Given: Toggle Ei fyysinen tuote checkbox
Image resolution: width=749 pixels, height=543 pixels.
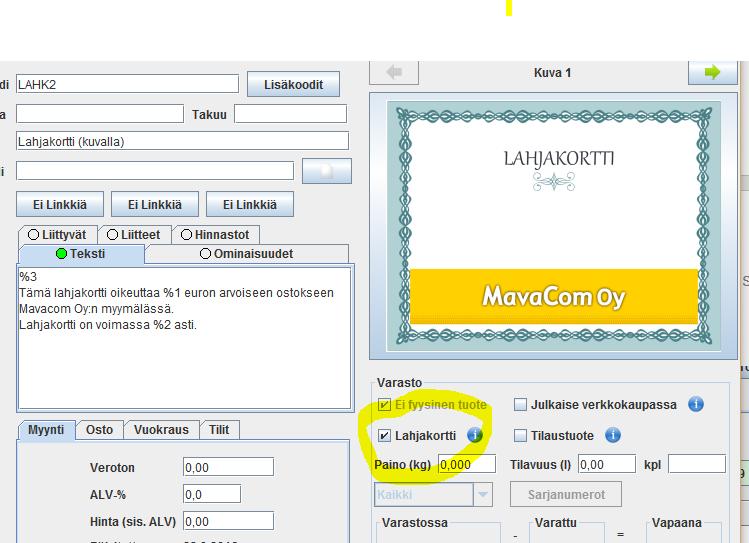Looking at the screenshot, I should pos(384,405).
